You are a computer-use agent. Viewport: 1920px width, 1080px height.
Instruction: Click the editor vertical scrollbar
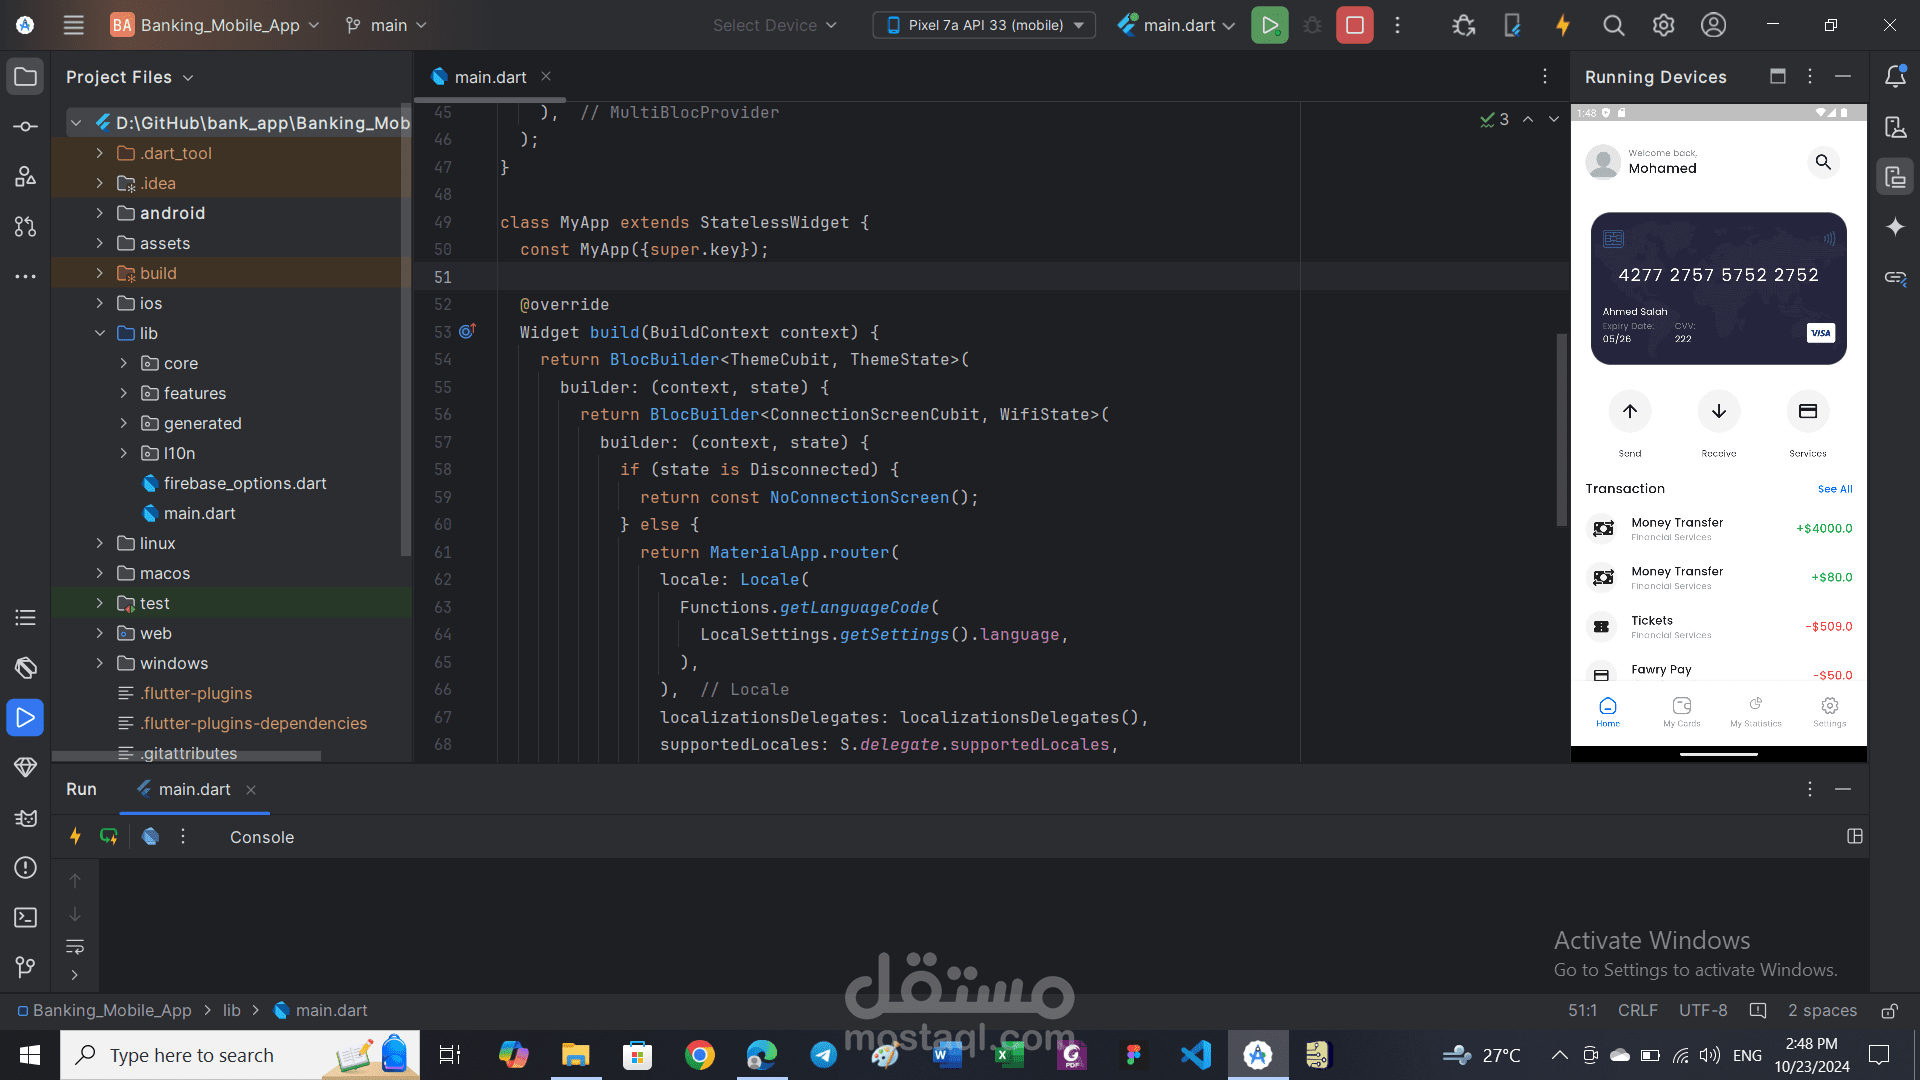click(x=1561, y=430)
